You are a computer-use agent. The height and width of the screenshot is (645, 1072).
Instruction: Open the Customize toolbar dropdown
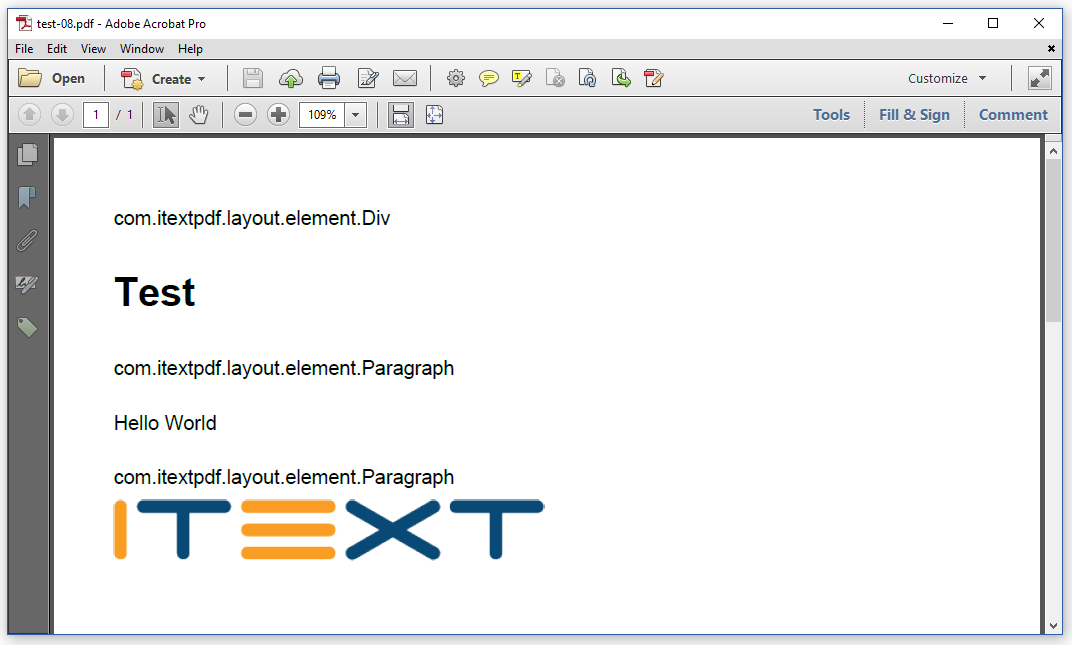[947, 79]
